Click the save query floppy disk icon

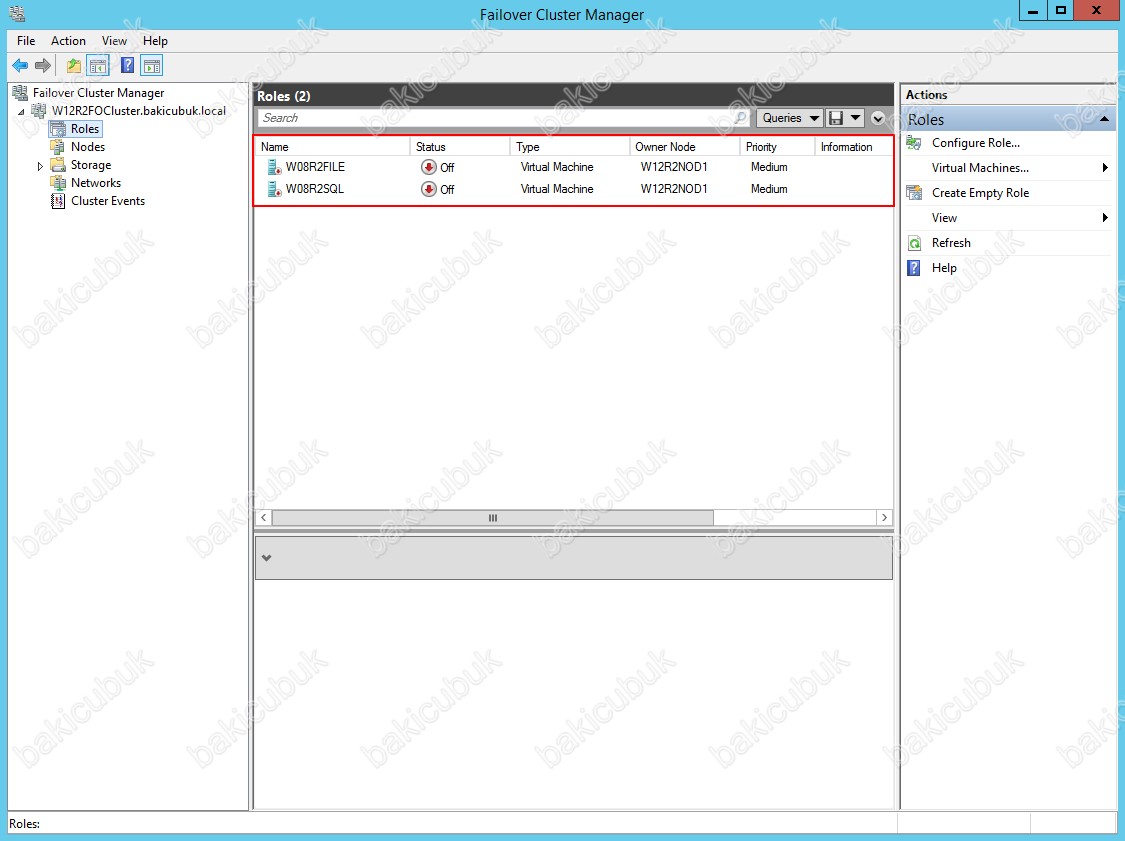[836, 118]
